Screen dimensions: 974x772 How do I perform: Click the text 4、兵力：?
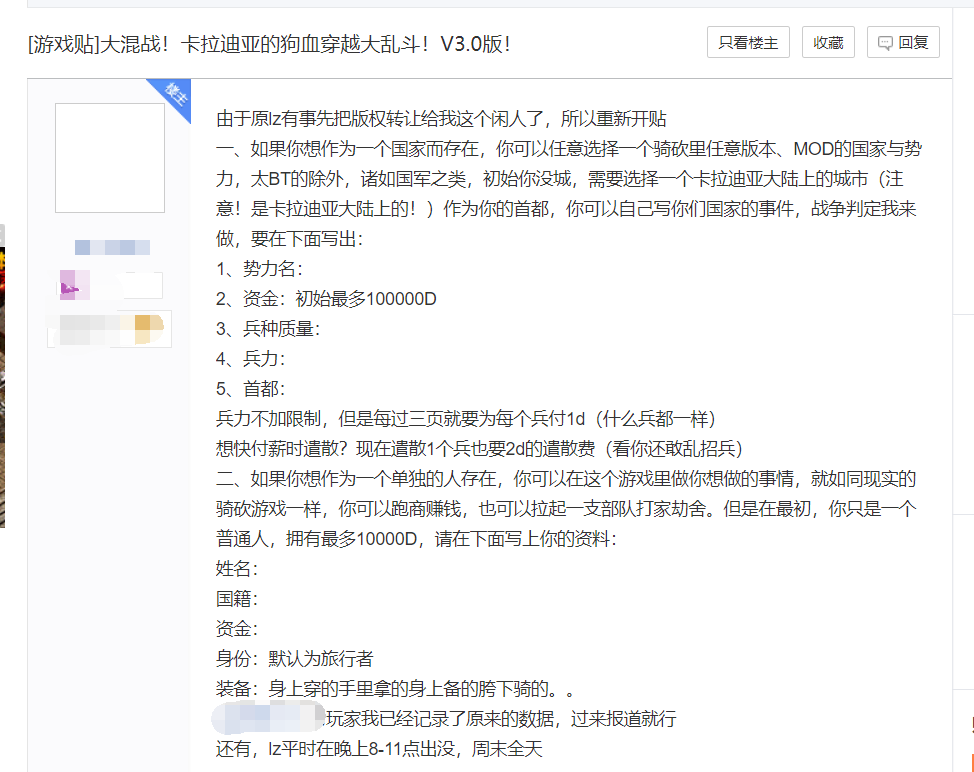tap(250, 358)
